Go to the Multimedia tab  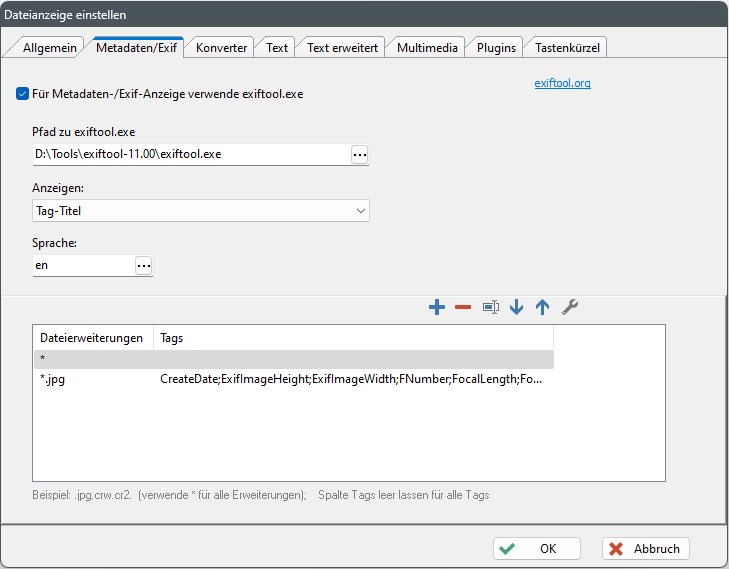coord(427,47)
